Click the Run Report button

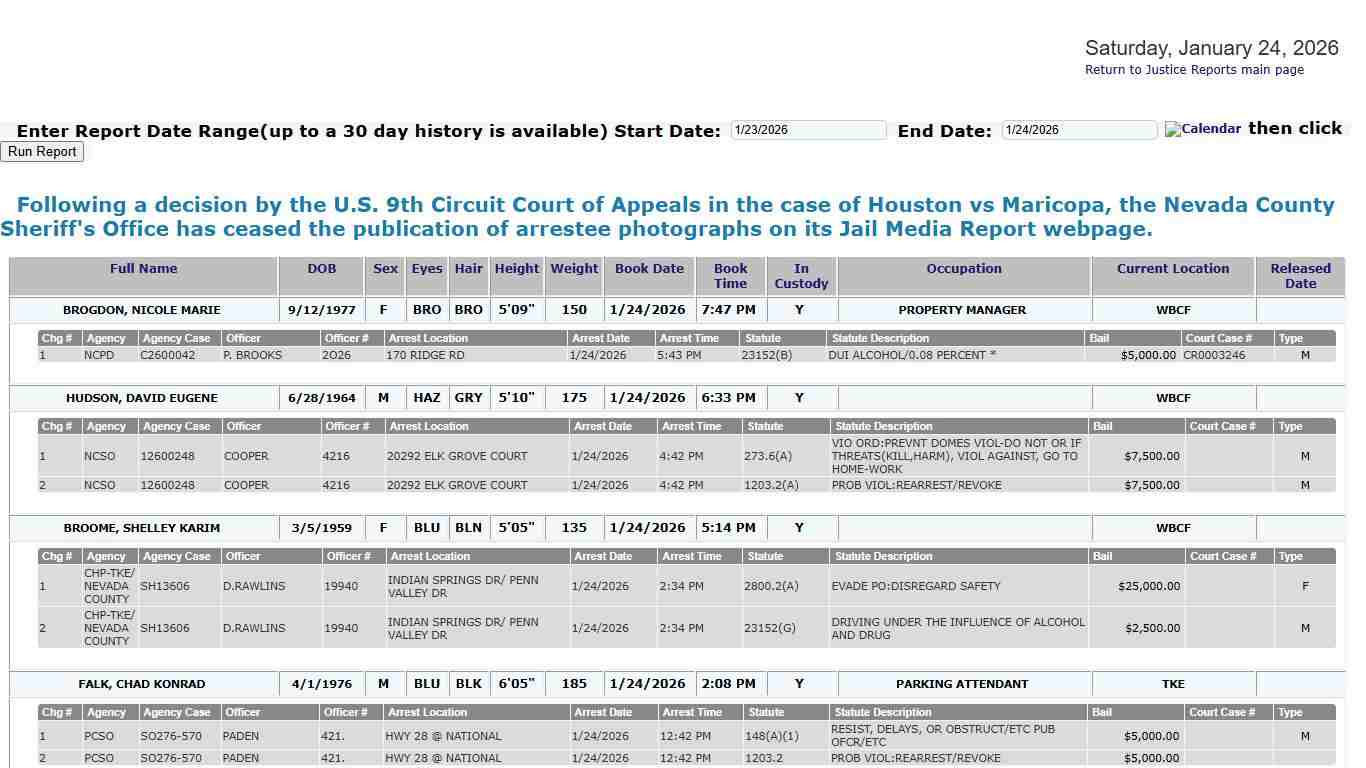click(42, 151)
